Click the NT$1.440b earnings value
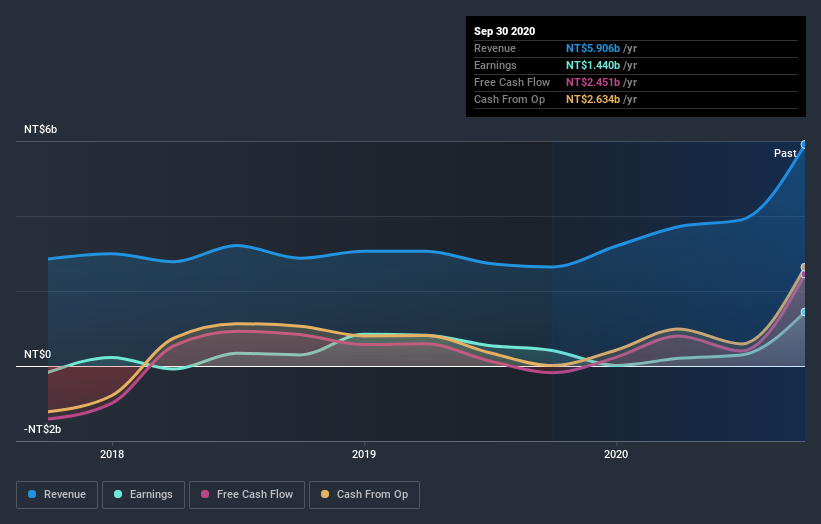 pyautogui.click(x=593, y=65)
